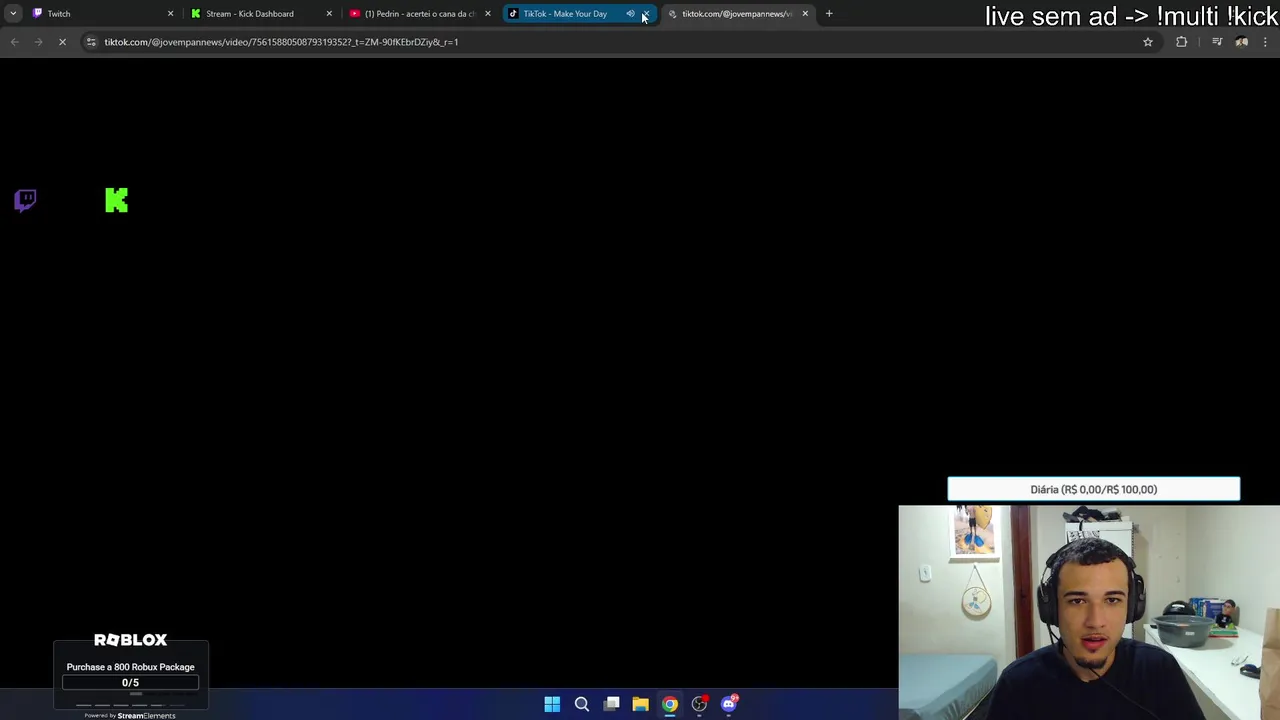This screenshot has height=720, width=1280.
Task: Click the live sem ad !multi !kick text
Action: (1131, 16)
